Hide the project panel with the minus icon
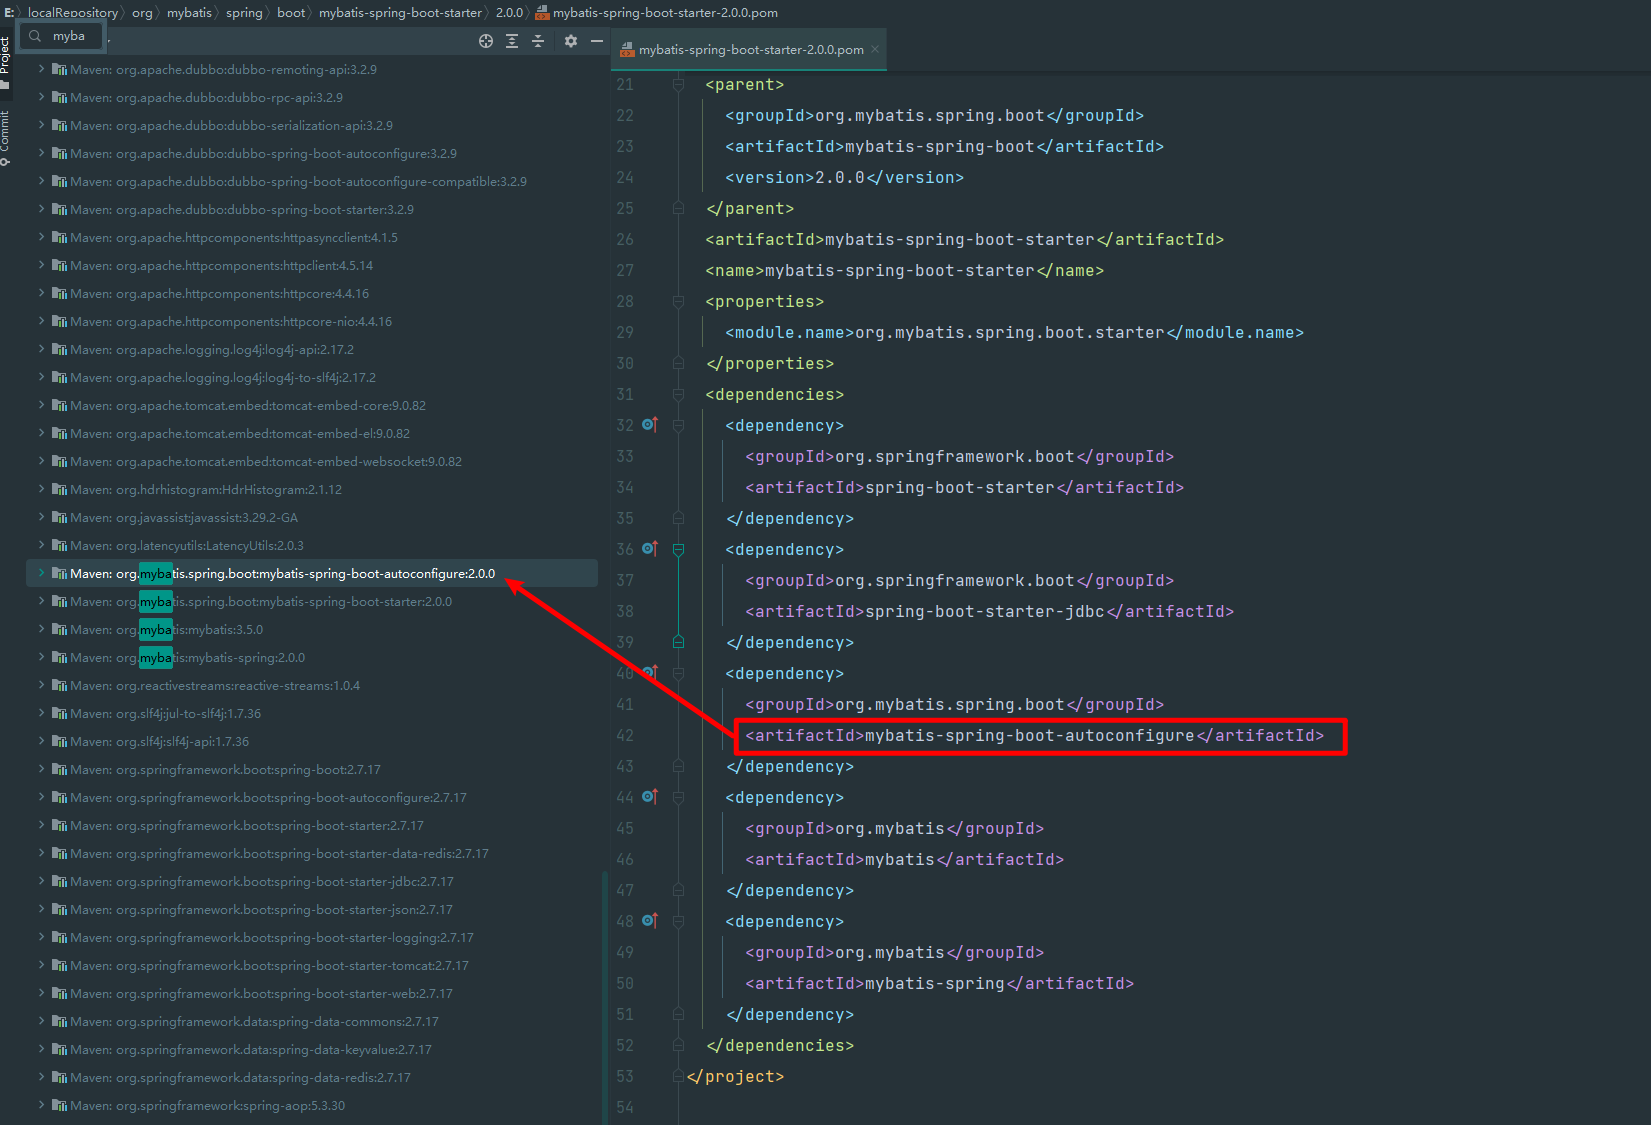Viewport: 1651px width, 1125px height. point(597,41)
